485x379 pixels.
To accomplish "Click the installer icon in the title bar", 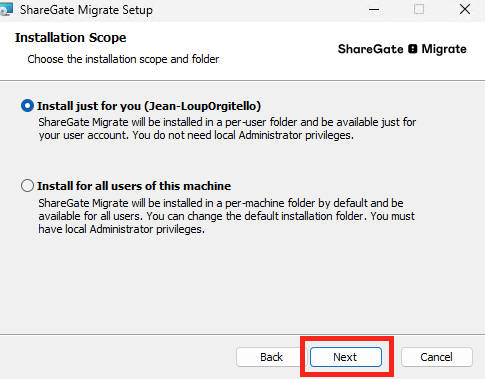I will click(x=6, y=9).
